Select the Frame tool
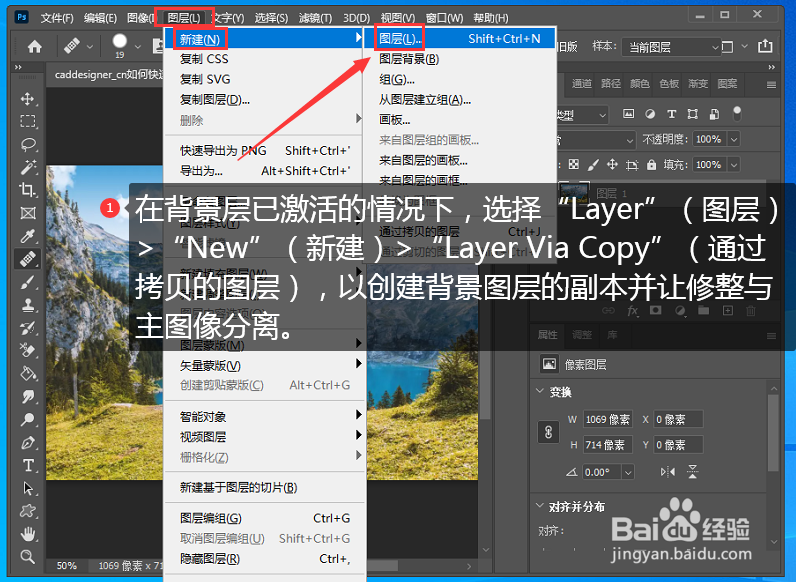 (27, 213)
